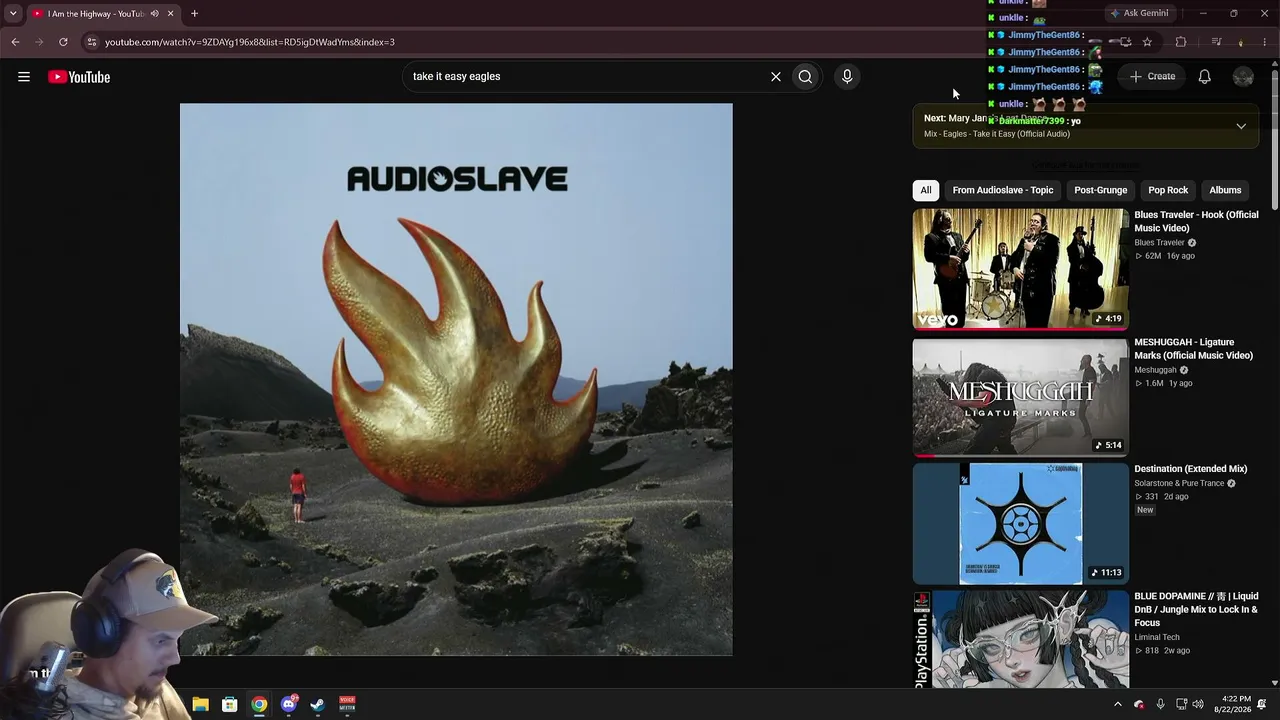Open the Destination Extended Mix thumbnail
The width and height of the screenshot is (1280, 720).
pyautogui.click(x=1020, y=523)
